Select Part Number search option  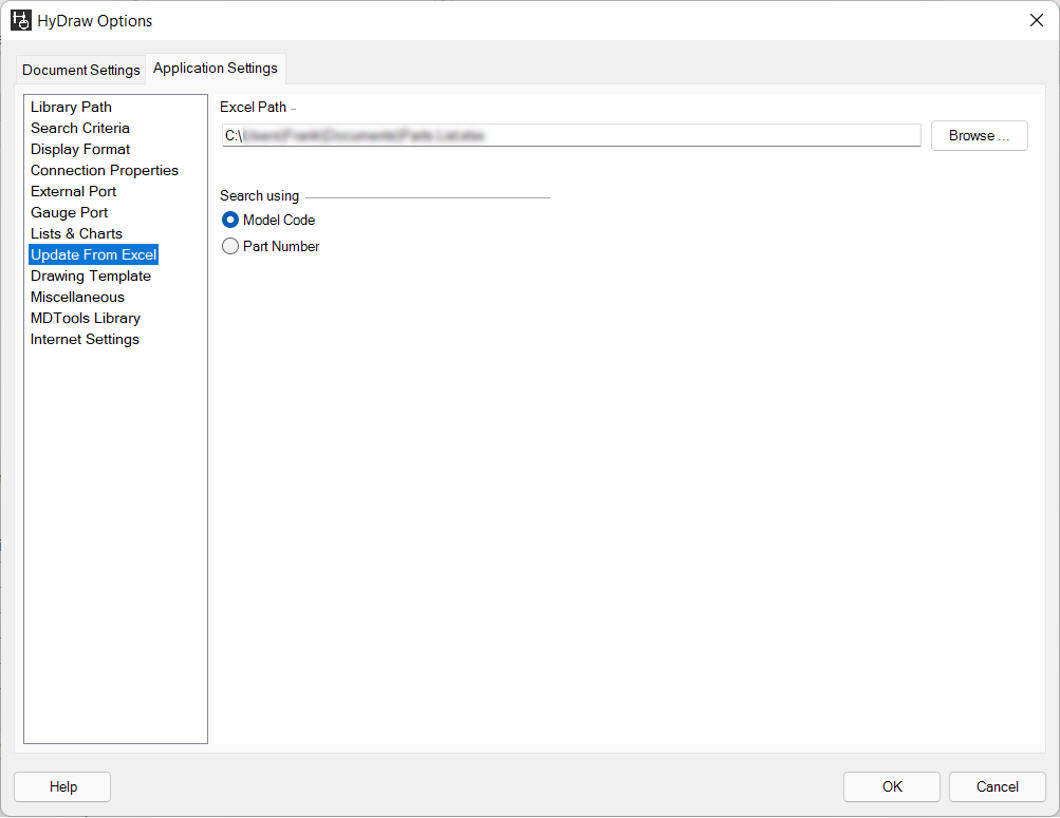coord(230,246)
